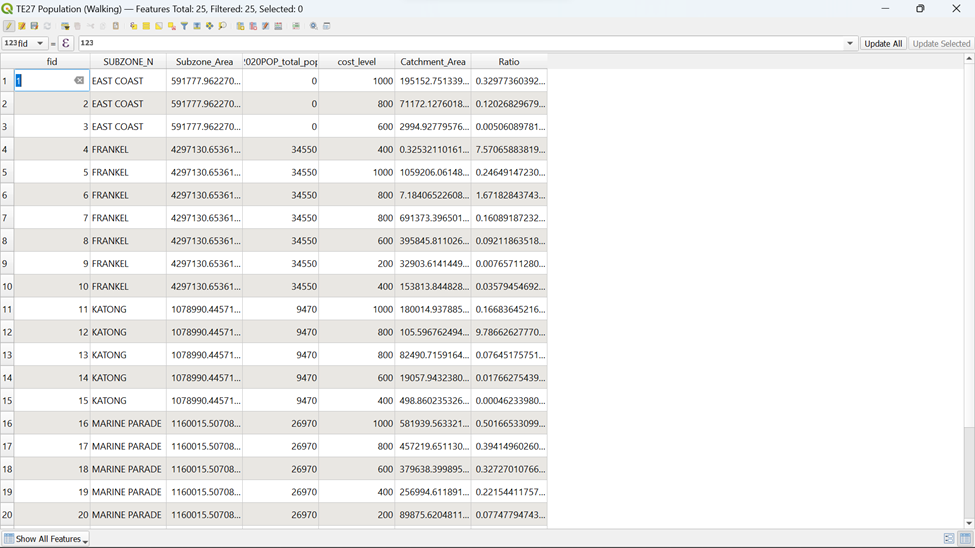The image size is (975, 548).
Task: Open the Filter/select features using form funnel icon
Action: pos(185,26)
